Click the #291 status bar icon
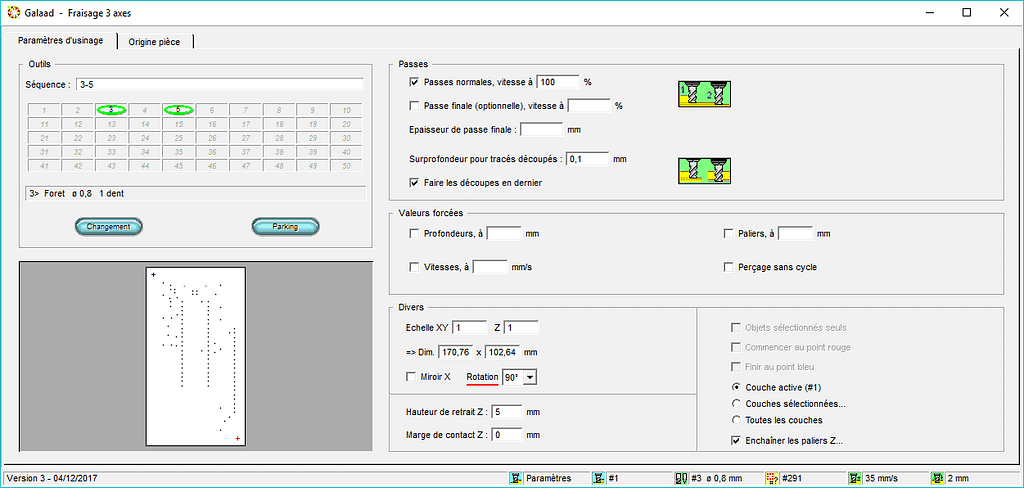The height and width of the screenshot is (488, 1024). coord(772,478)
